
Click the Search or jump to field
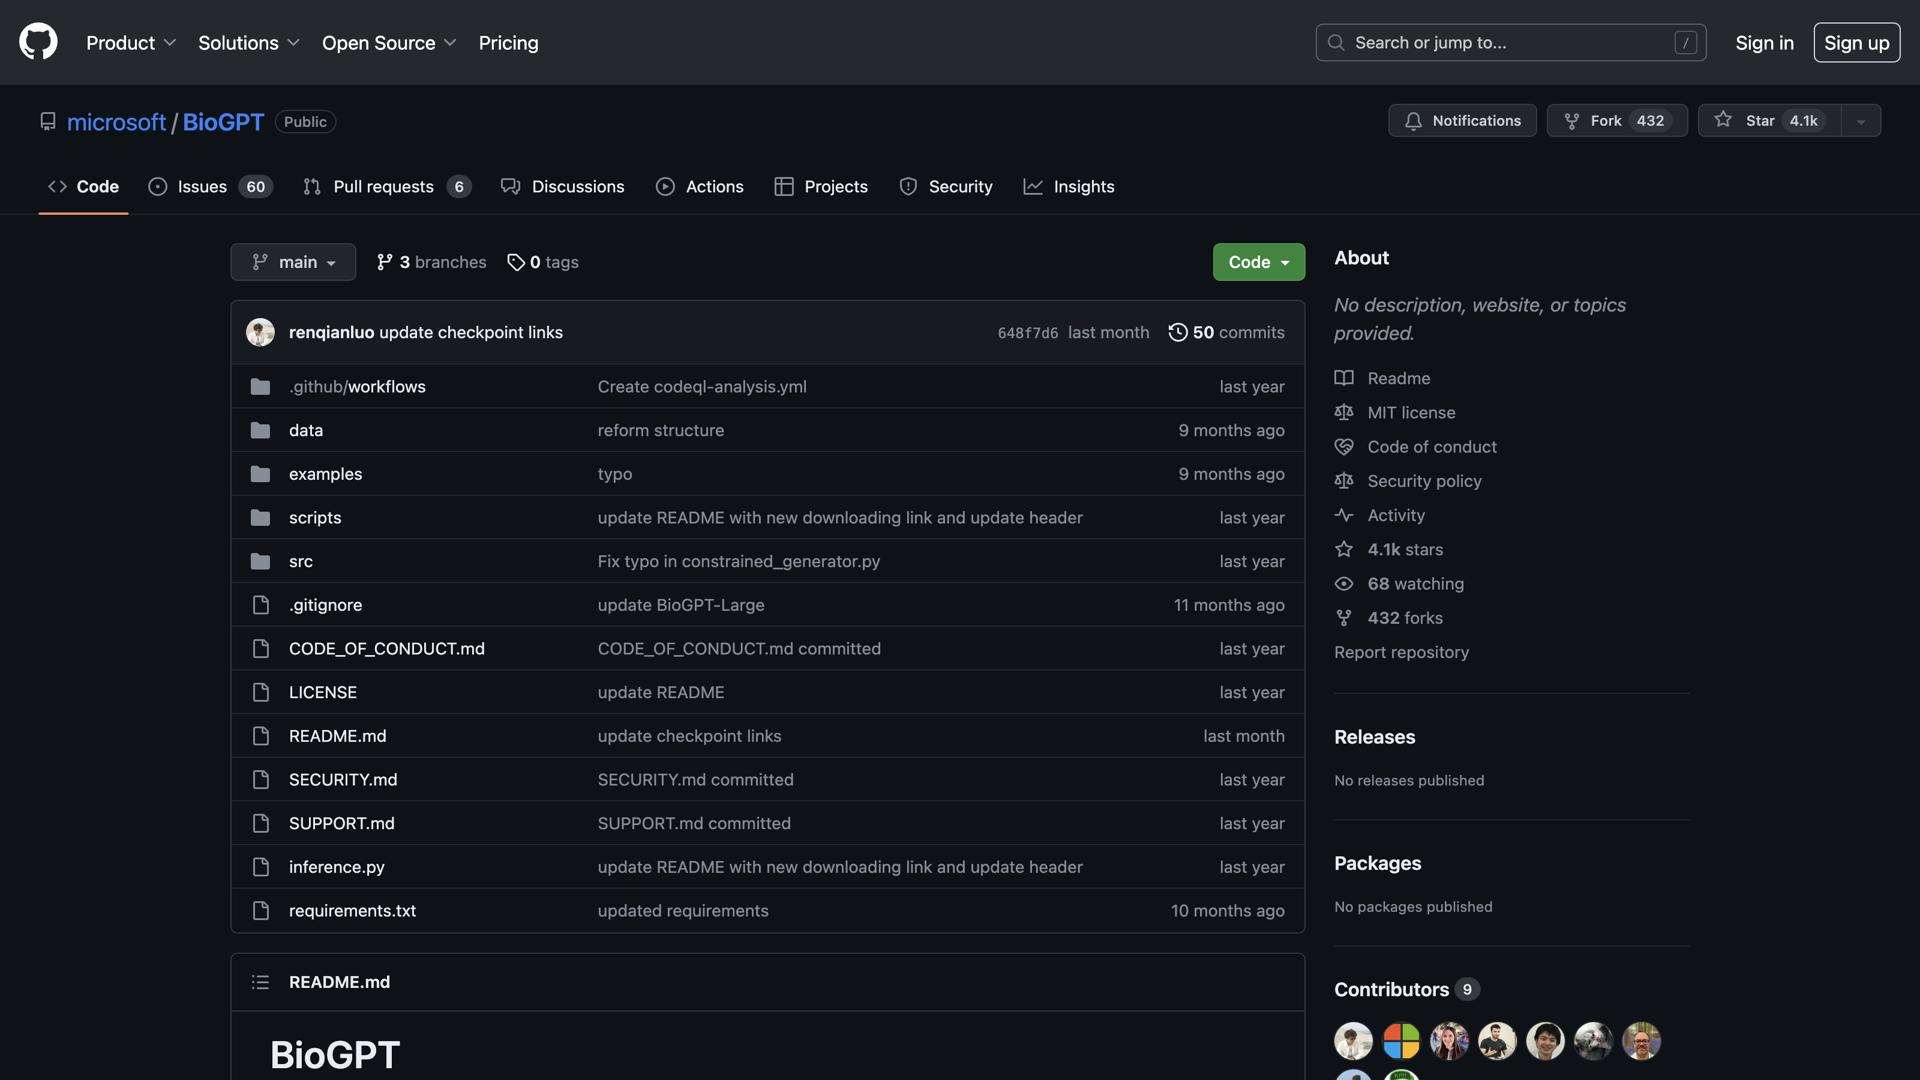(1510, 43)
